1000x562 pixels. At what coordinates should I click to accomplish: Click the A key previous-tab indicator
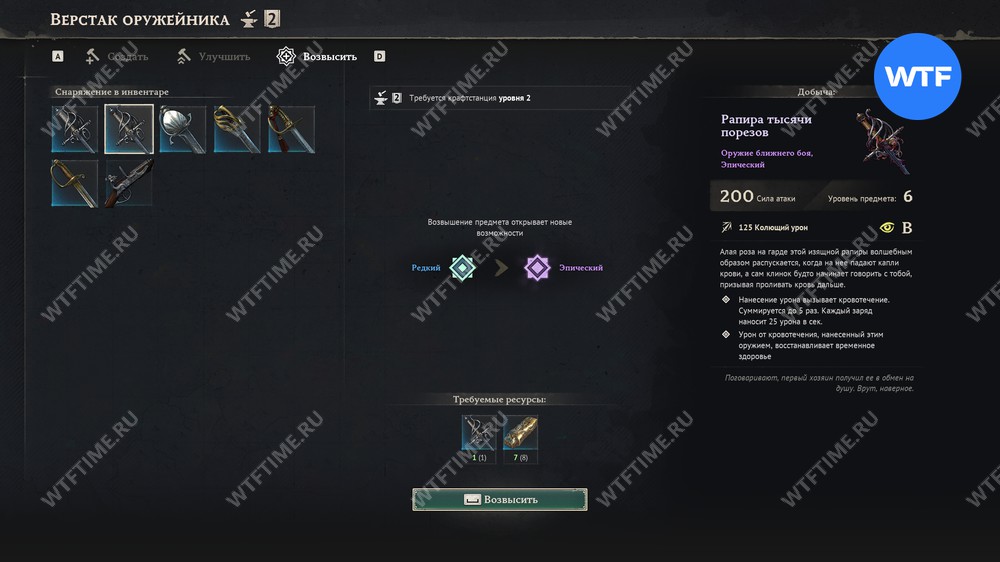(x=57, y=57)
